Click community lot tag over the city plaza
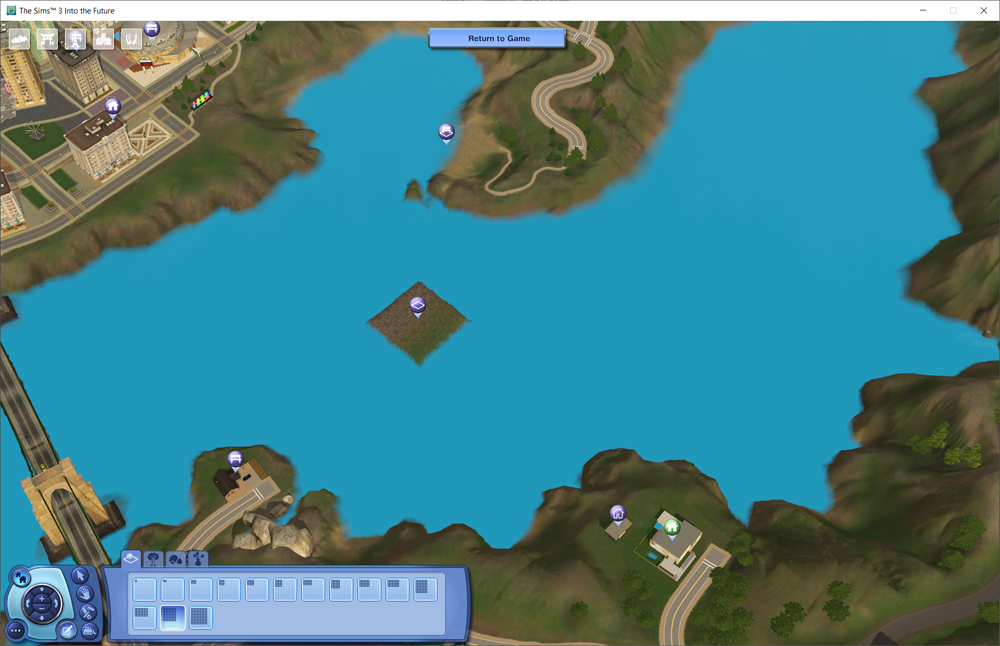This screenshot has width=1000, height=646. click(152, 29)
